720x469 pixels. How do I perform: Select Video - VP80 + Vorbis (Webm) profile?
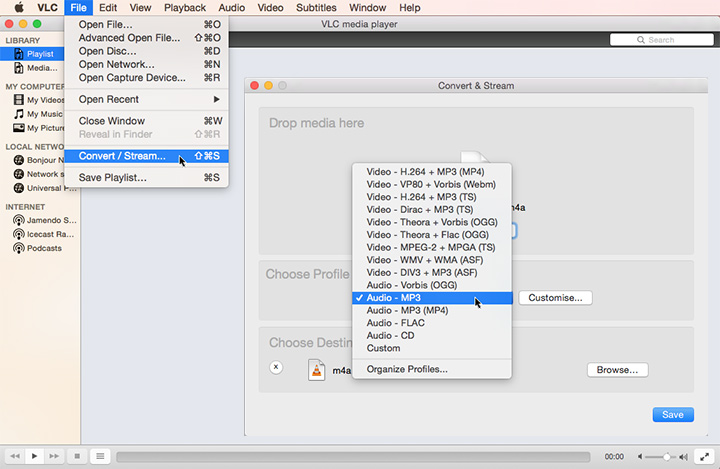432,184
